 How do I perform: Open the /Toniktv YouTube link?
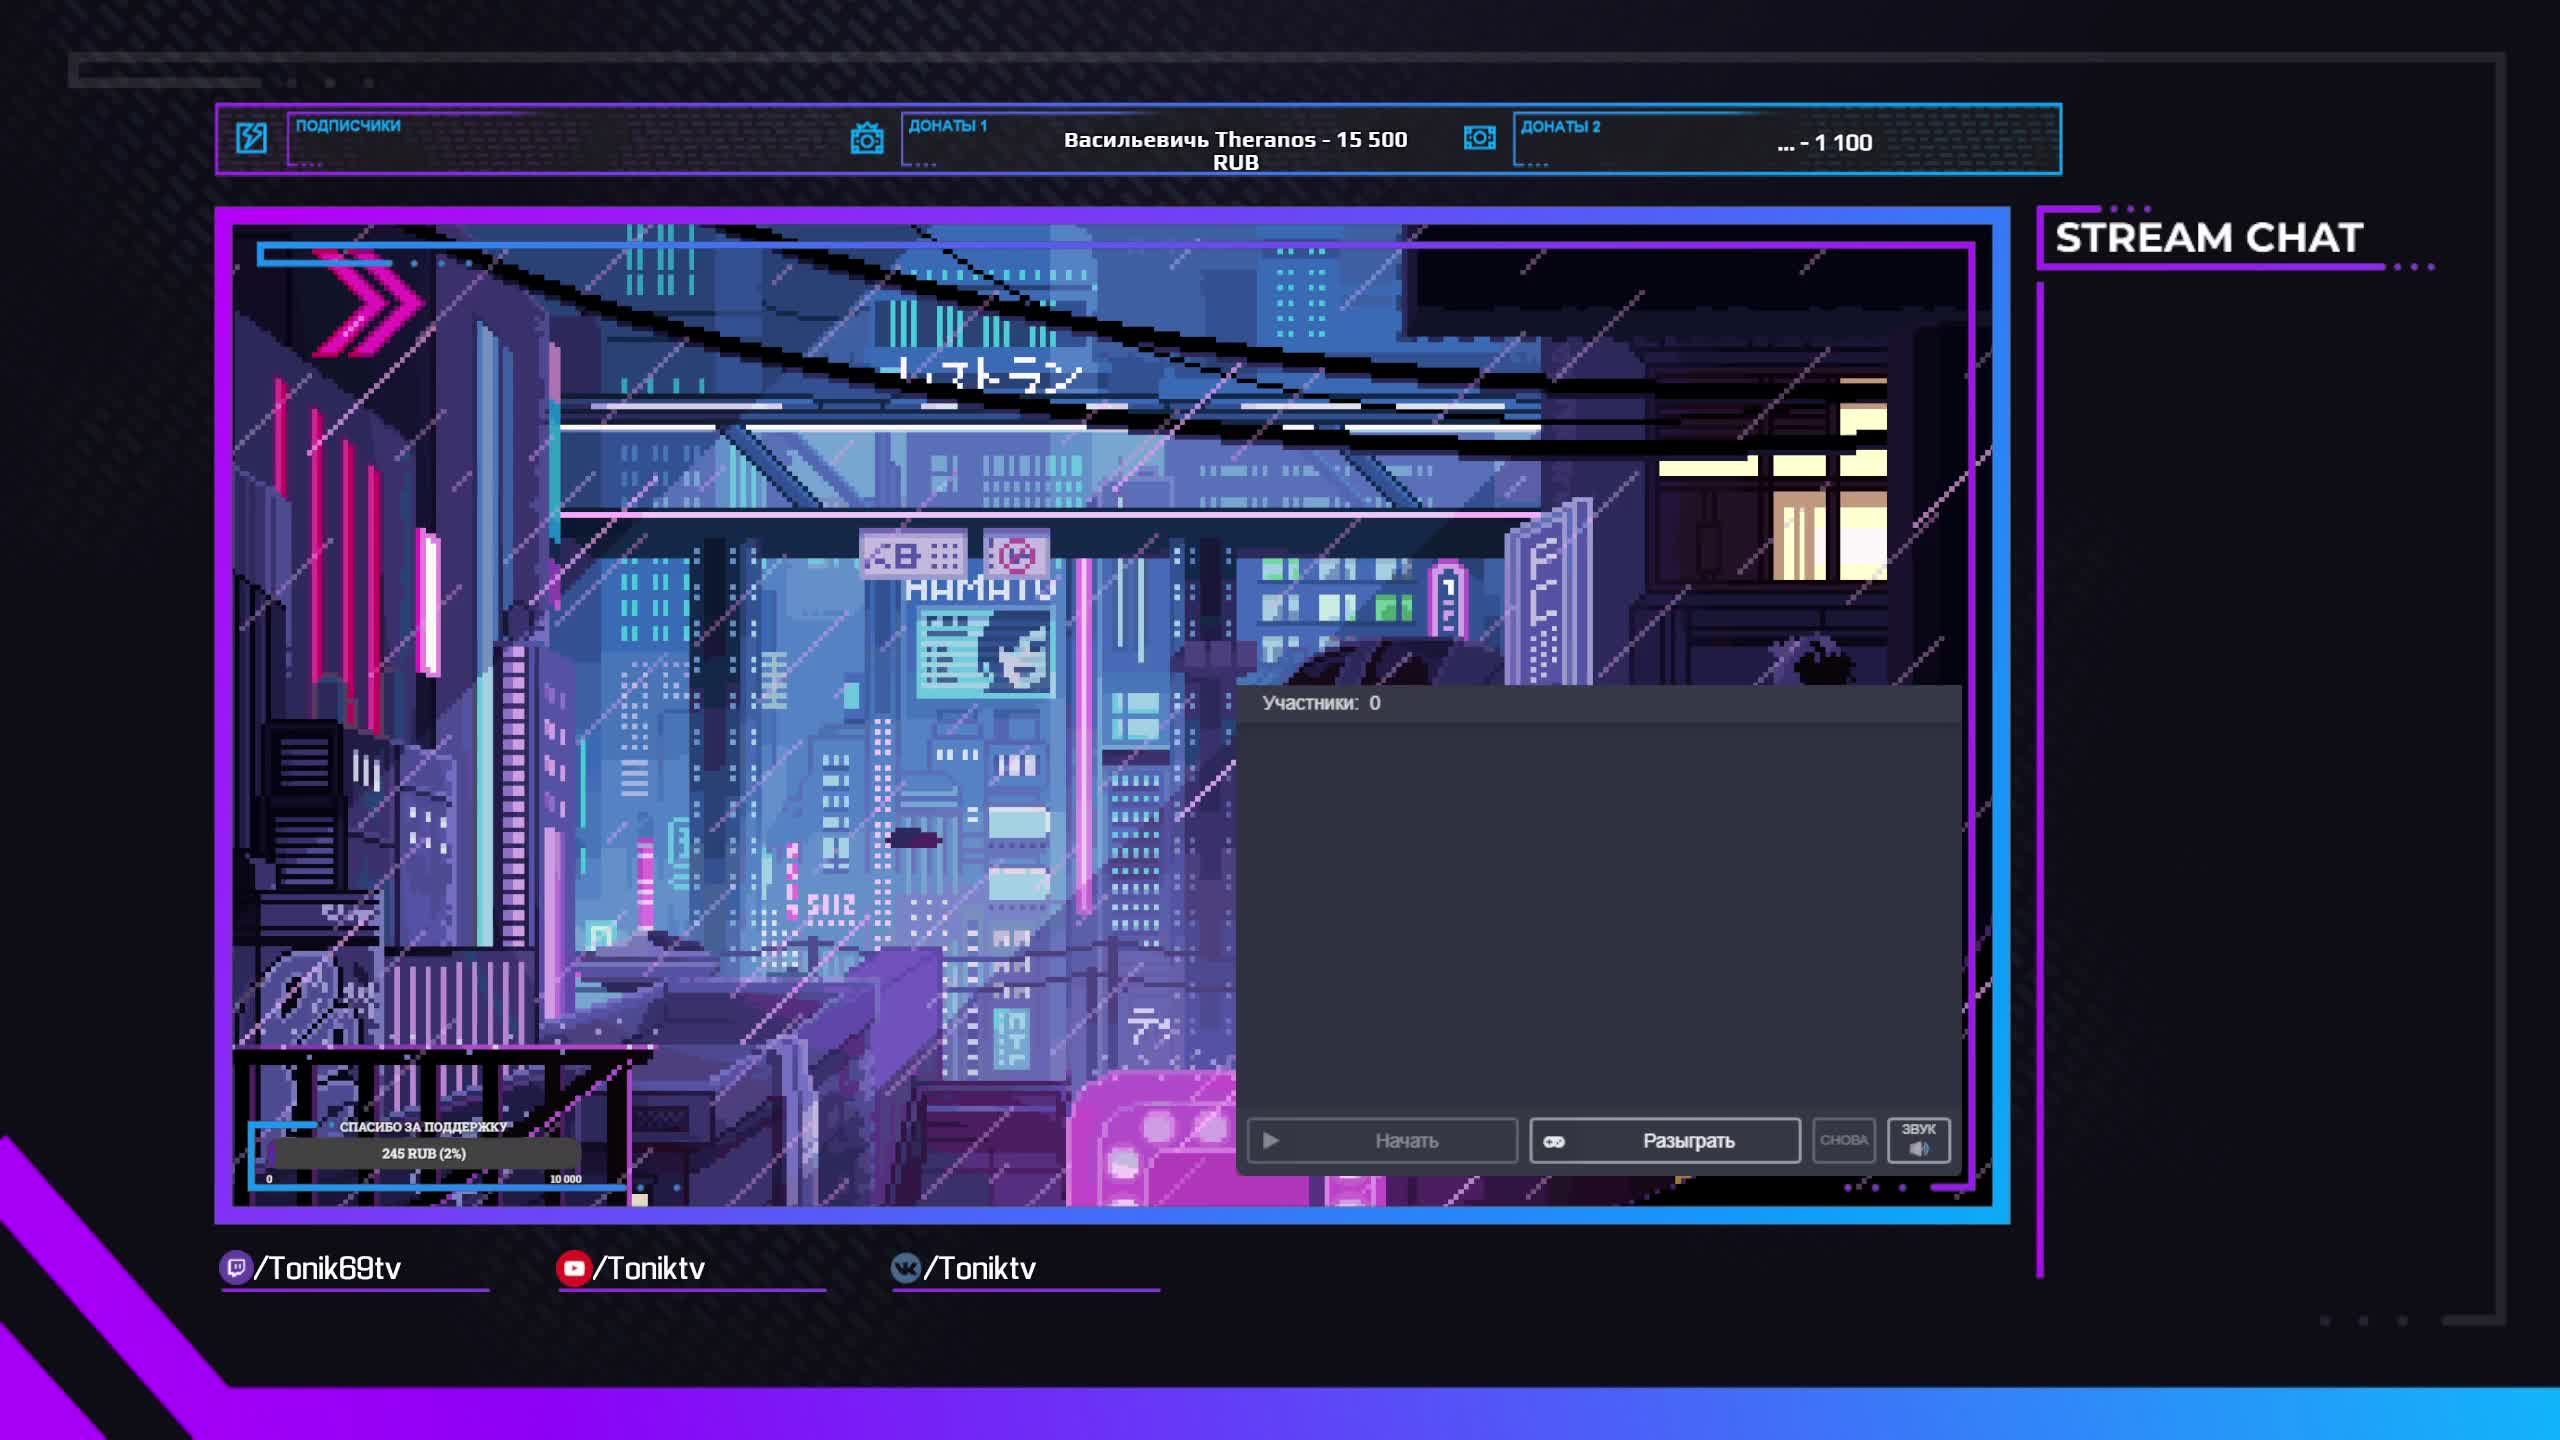pos(650,1268)
